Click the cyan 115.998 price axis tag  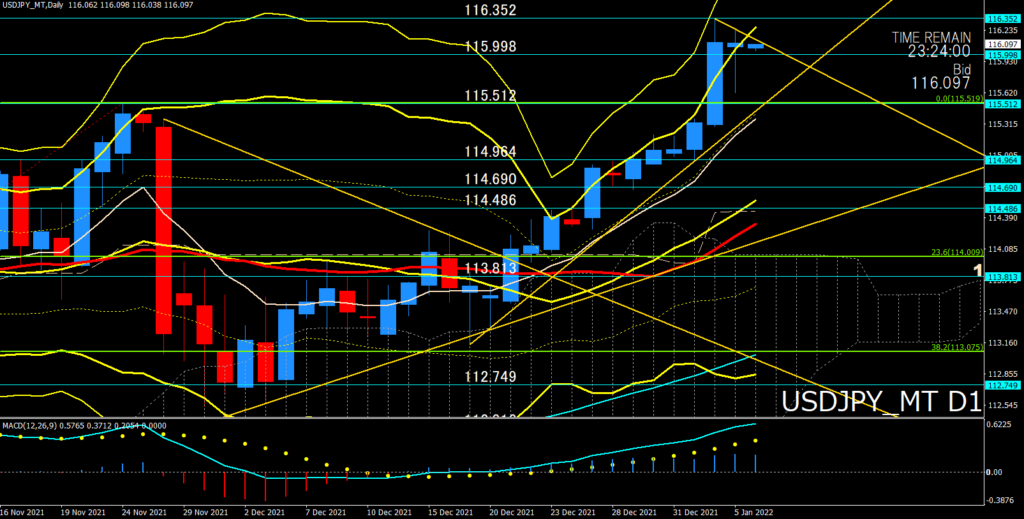(x=1003, y=55)
